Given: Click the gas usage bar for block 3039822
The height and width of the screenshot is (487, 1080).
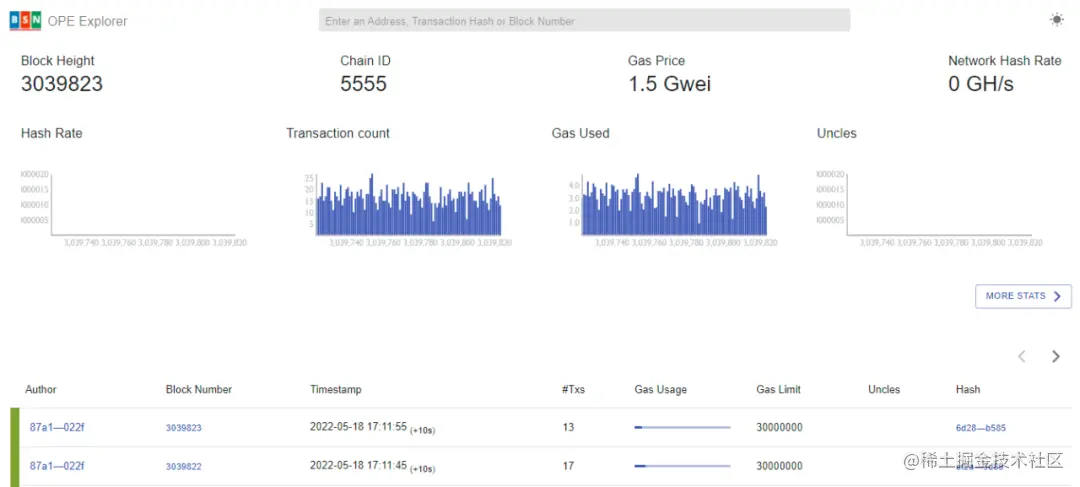Looking at the screenshot, I should coord(682,466).
